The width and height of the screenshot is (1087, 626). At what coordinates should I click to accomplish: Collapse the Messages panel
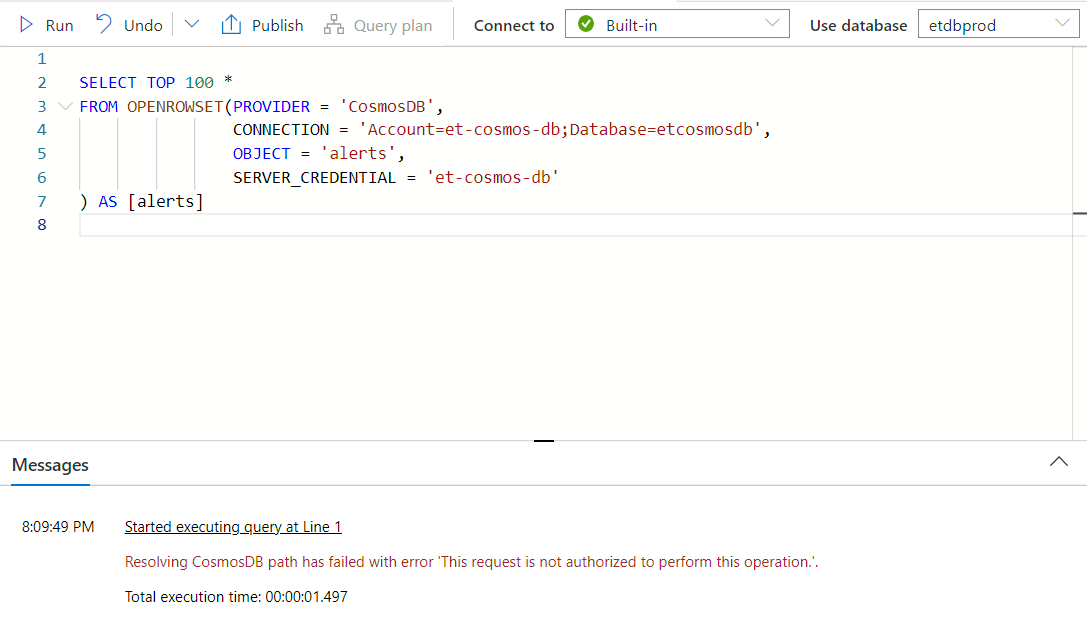point(1058,462)
